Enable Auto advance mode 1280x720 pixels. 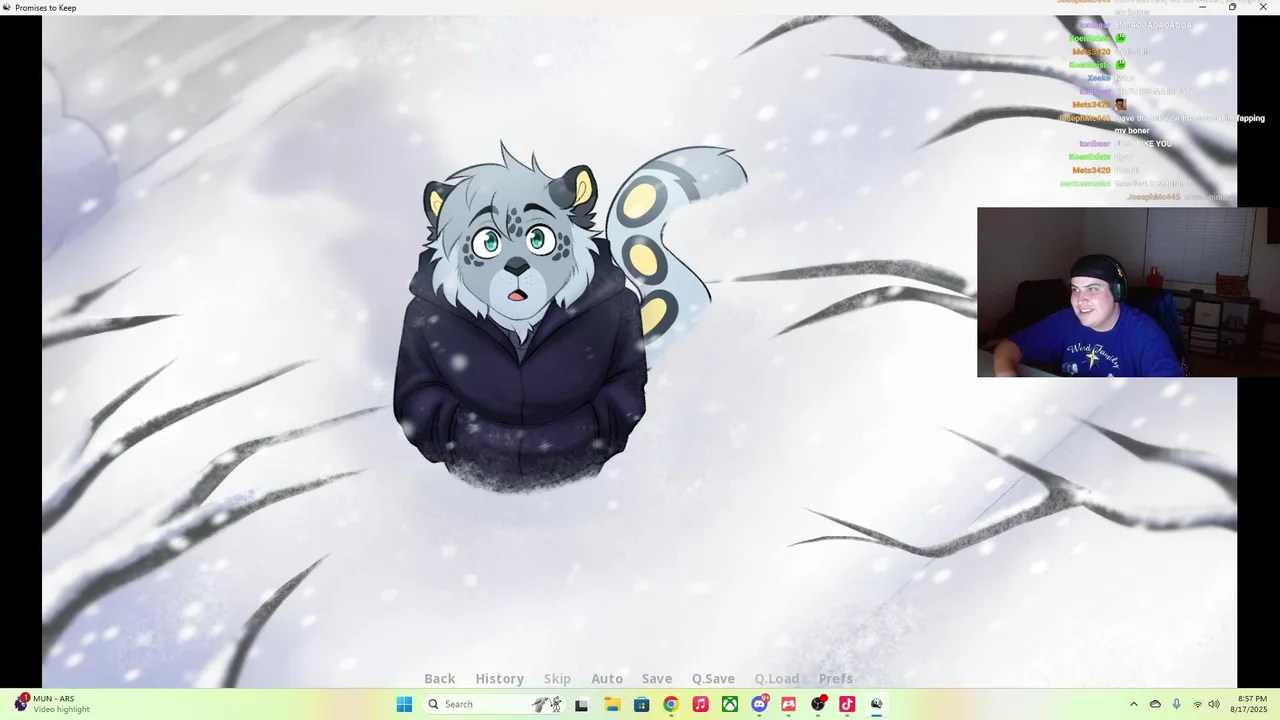(607, 679)
